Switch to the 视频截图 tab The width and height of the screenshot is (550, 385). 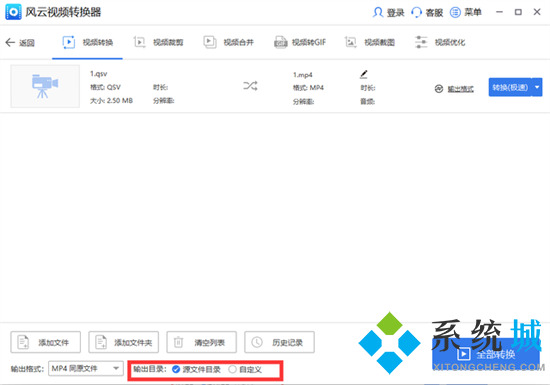point(370,42)
